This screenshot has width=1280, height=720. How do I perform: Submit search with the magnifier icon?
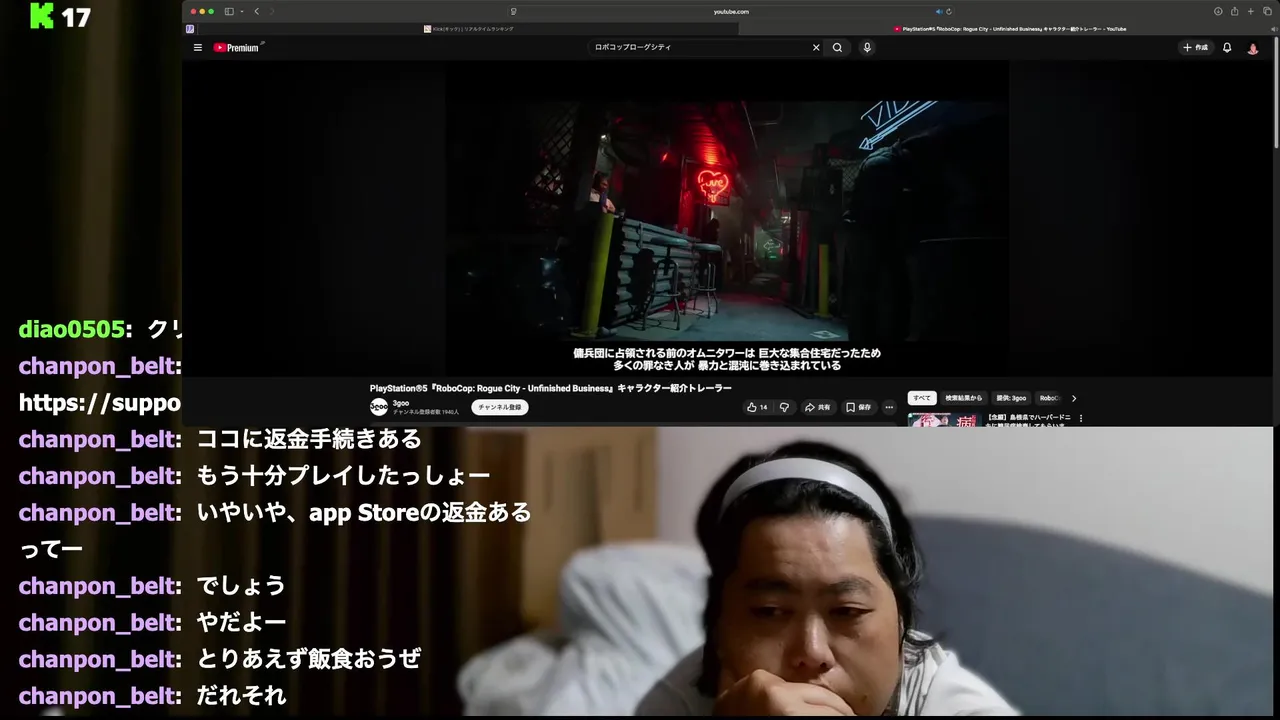pyautogui.click(x=838, y=47)
